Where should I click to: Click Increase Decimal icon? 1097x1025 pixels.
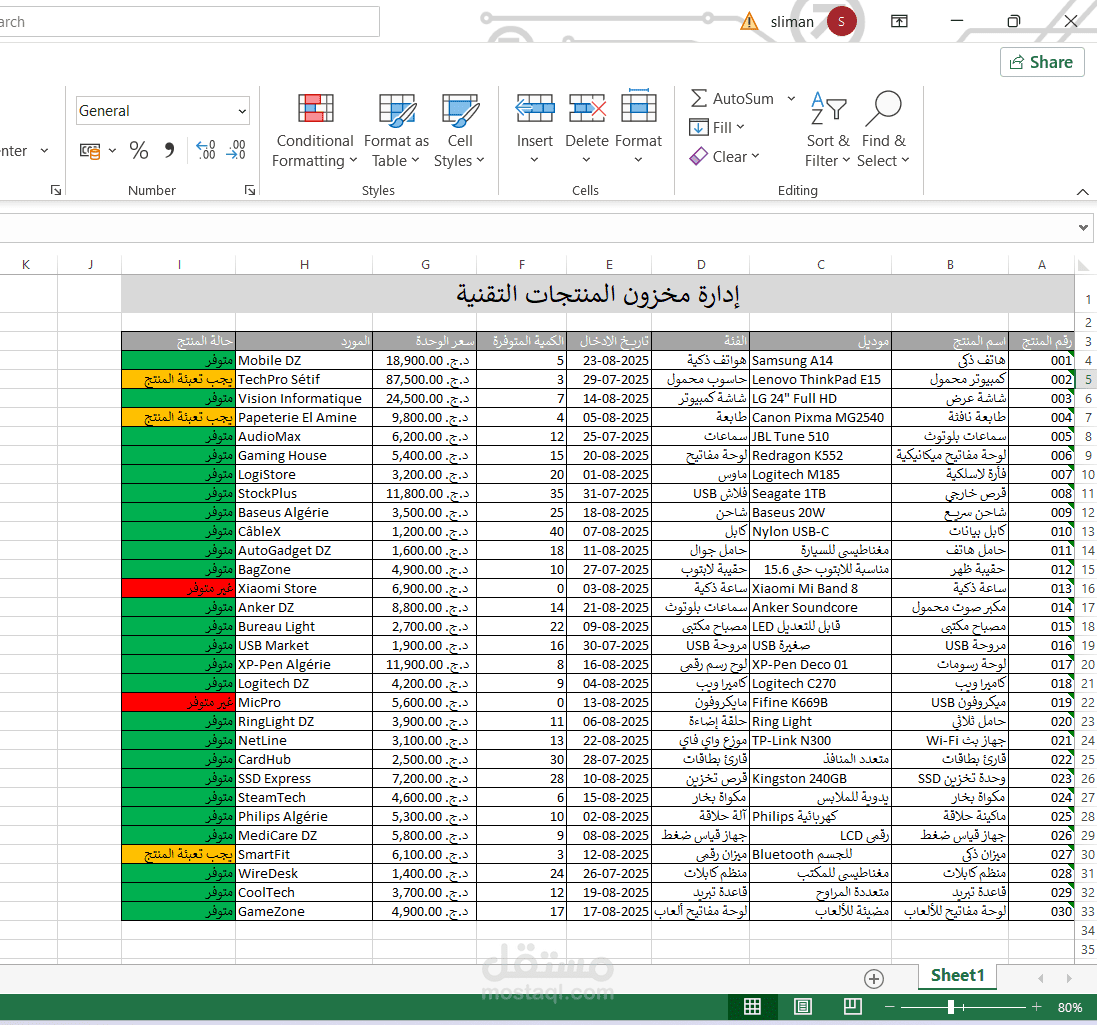click(206, 150)
